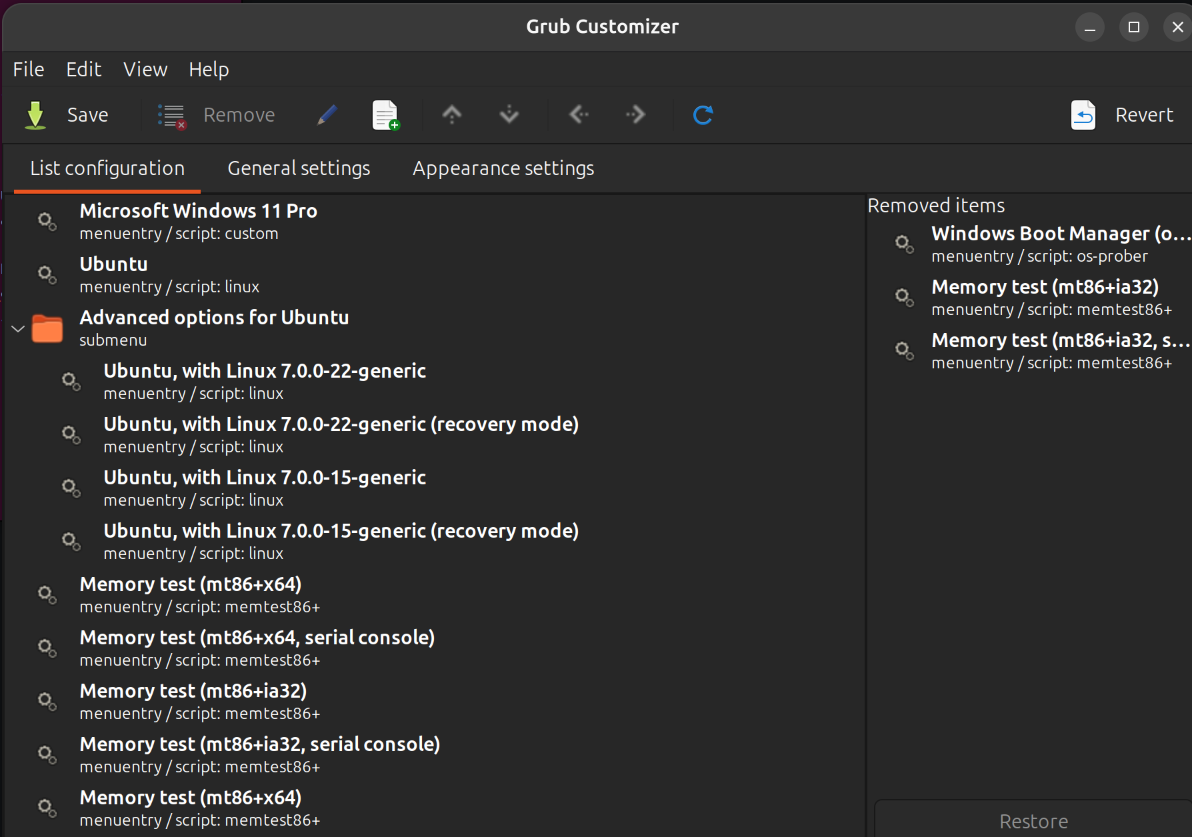Click the Remove entry list icon

[172, 116]
